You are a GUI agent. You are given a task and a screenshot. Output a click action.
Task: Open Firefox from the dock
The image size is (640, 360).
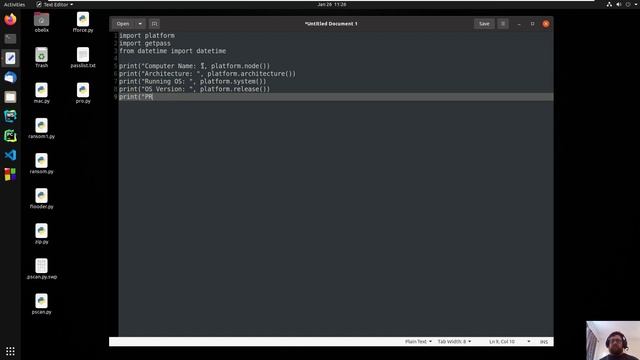[x=10, y=19]
